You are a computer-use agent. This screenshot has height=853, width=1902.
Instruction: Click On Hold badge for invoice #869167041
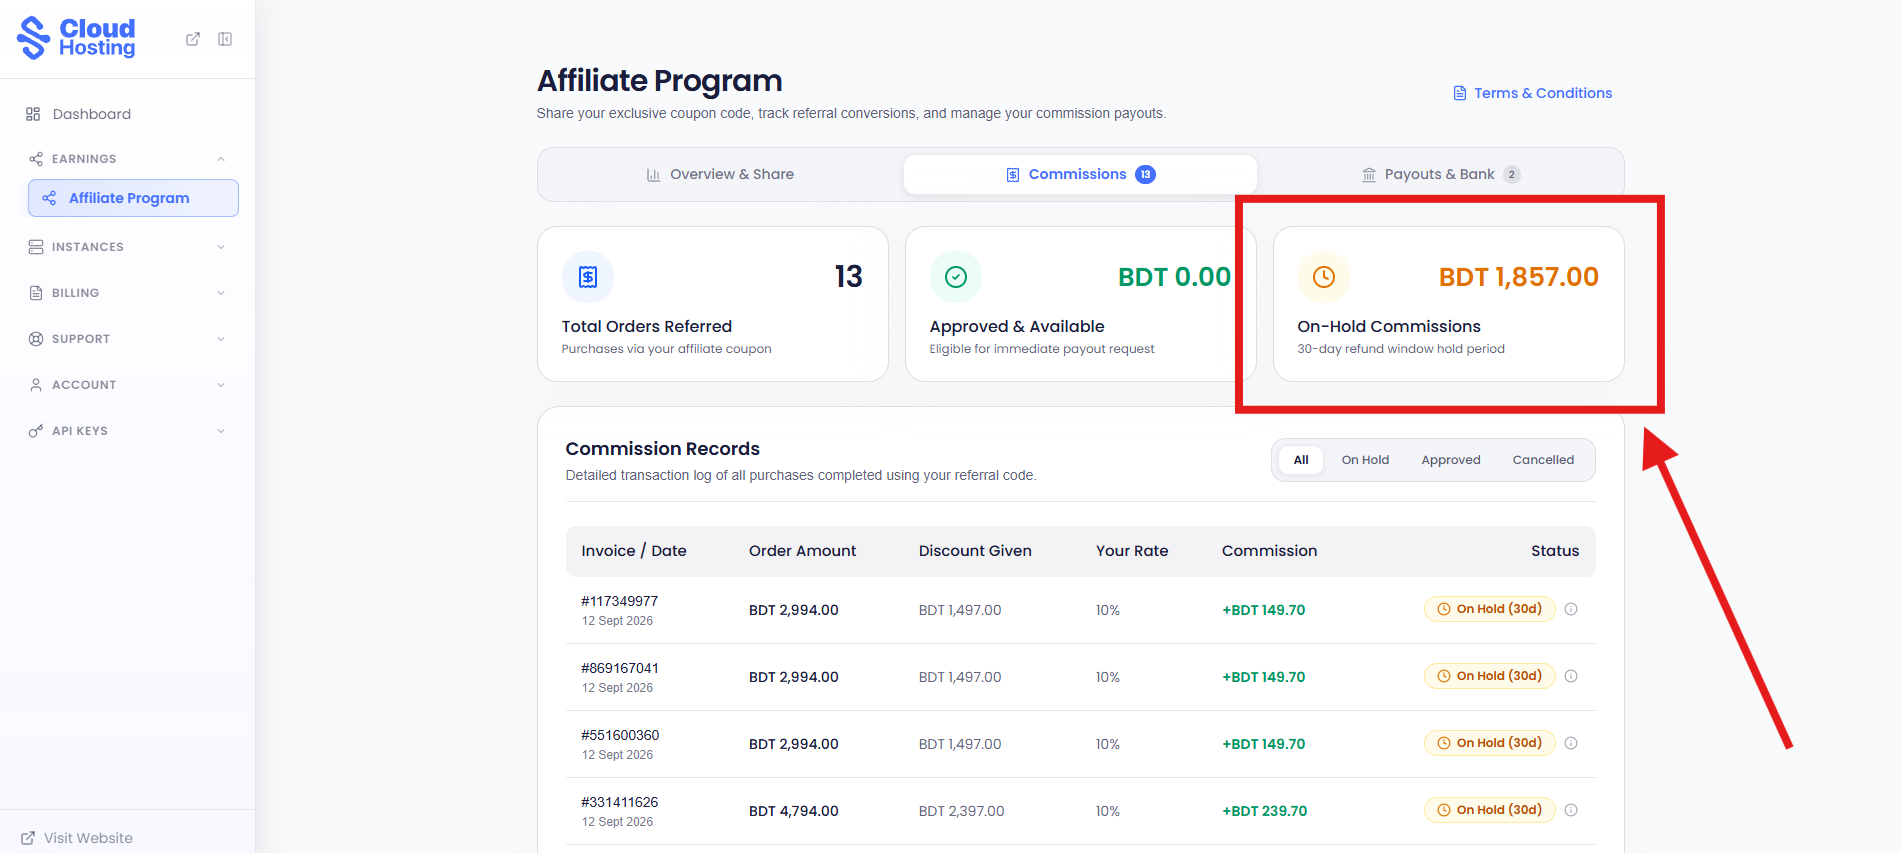(x=1489, y=676)
